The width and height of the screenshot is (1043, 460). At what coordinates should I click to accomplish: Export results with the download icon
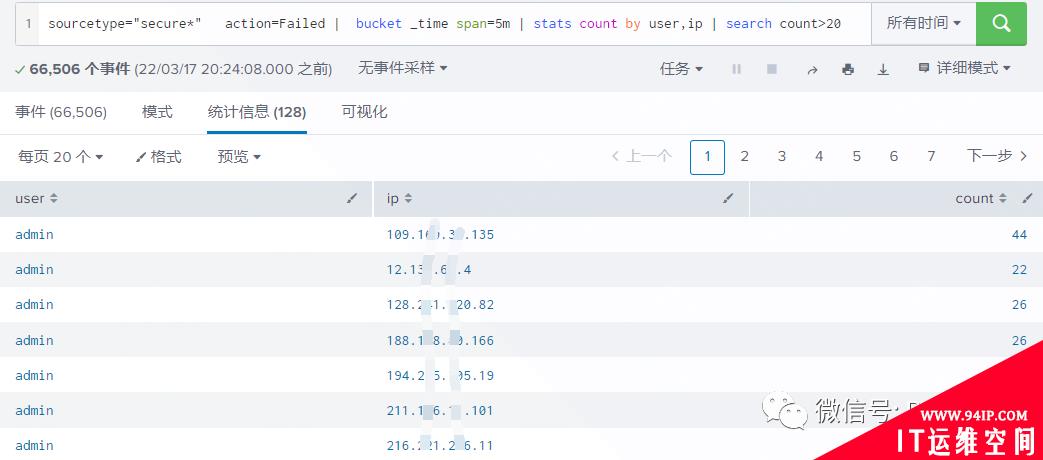click(x=883, y=69)
